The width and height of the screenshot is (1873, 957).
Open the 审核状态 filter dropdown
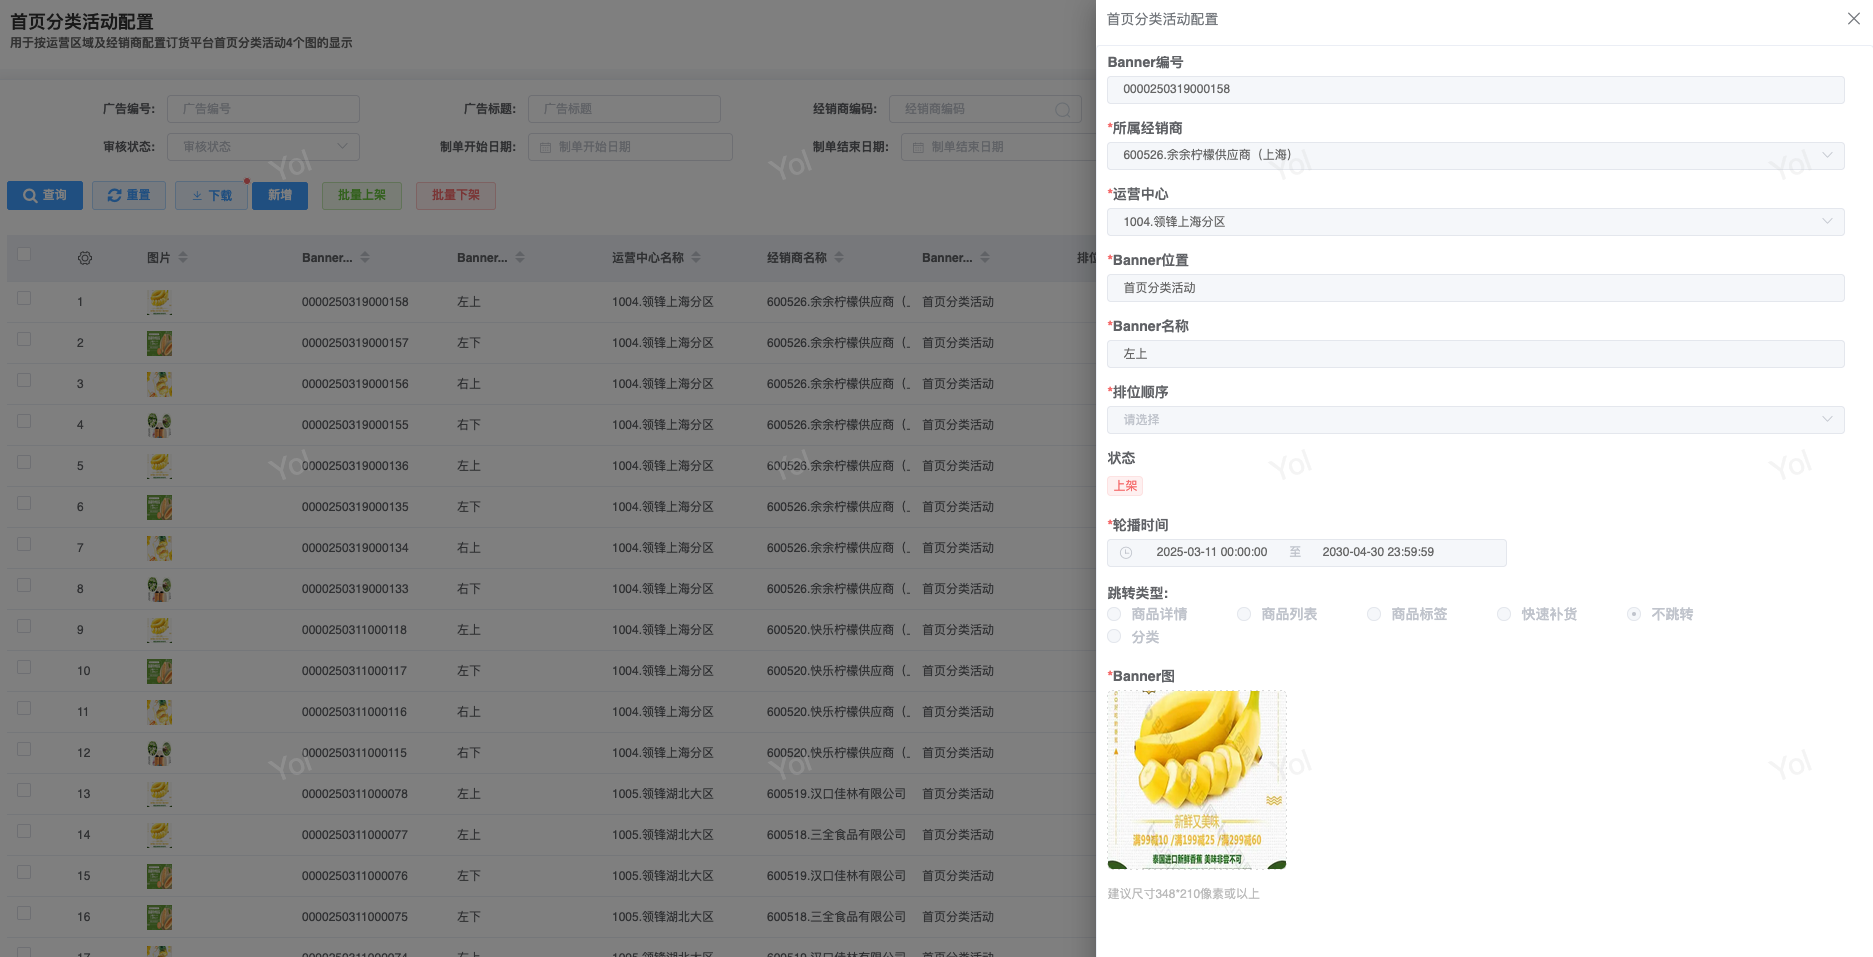[x=263, y=147]
